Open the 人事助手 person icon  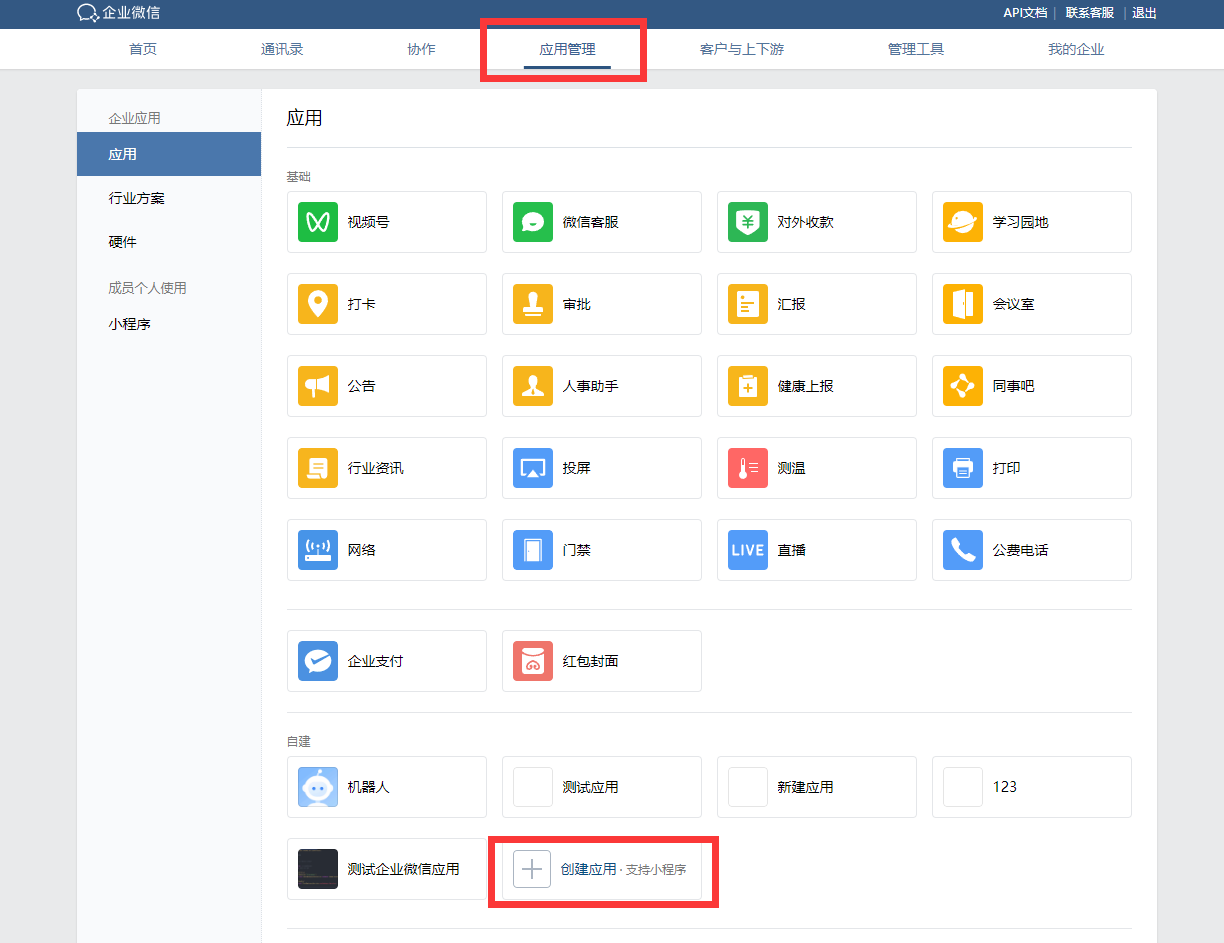pos(533,386)
